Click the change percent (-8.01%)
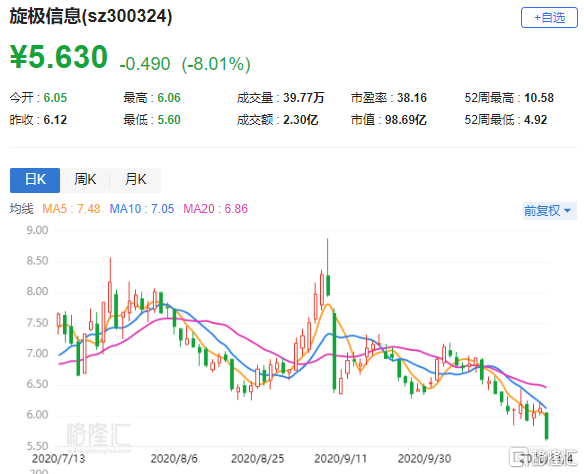Image resolution: width=584 pixels, height=474 pixels. [216, 64]
